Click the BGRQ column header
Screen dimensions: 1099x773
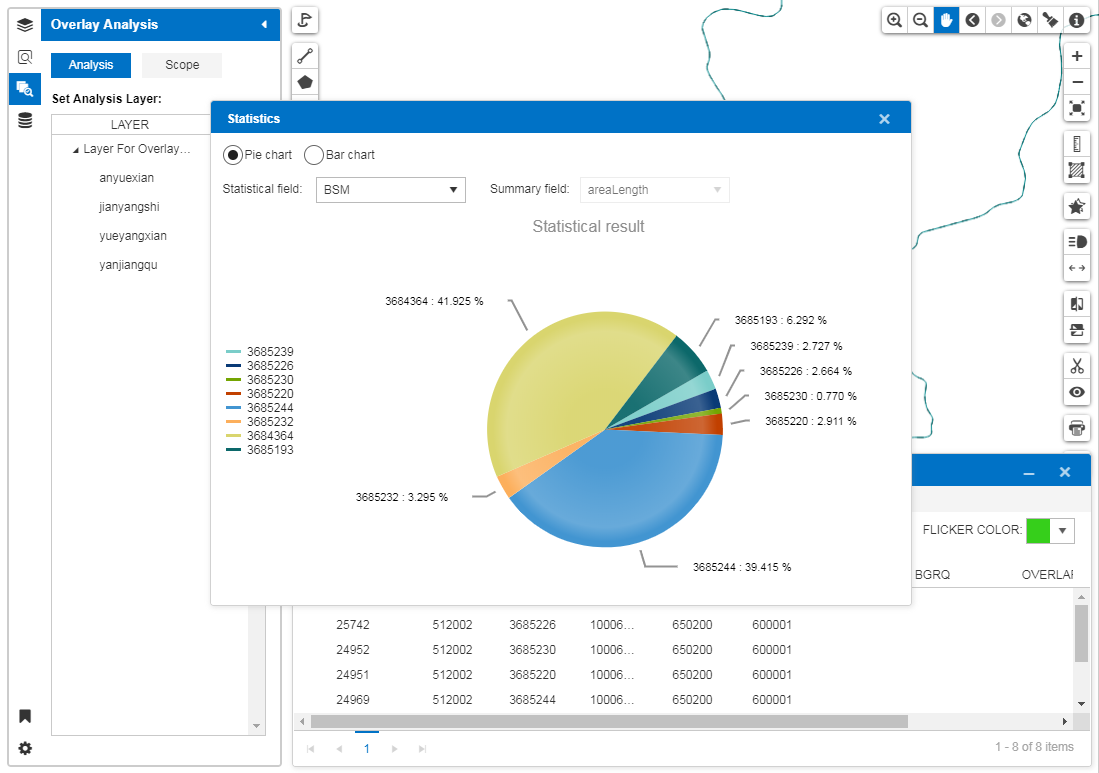pos(933,575)
